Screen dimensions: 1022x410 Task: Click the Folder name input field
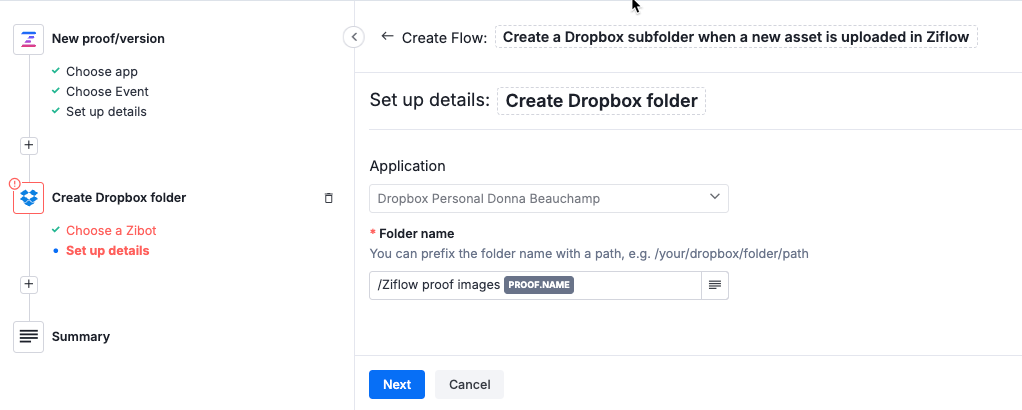point(535,286)
